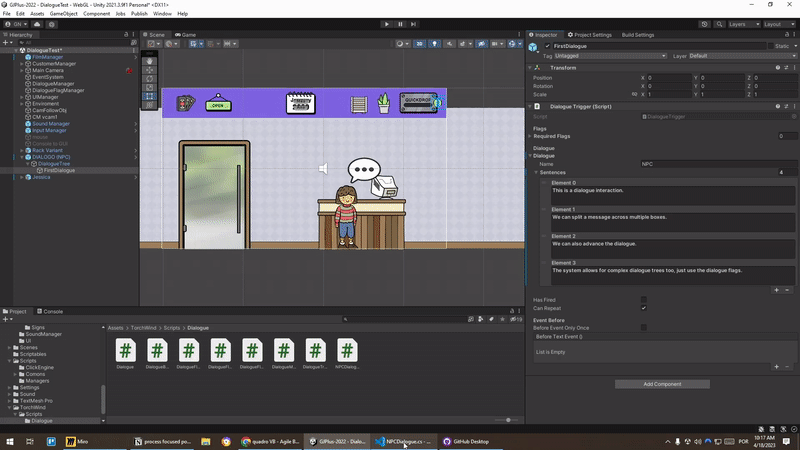This screenshot has height=450, width=800.
Task: Collapse the Sentences list
Action: point(536,172)
